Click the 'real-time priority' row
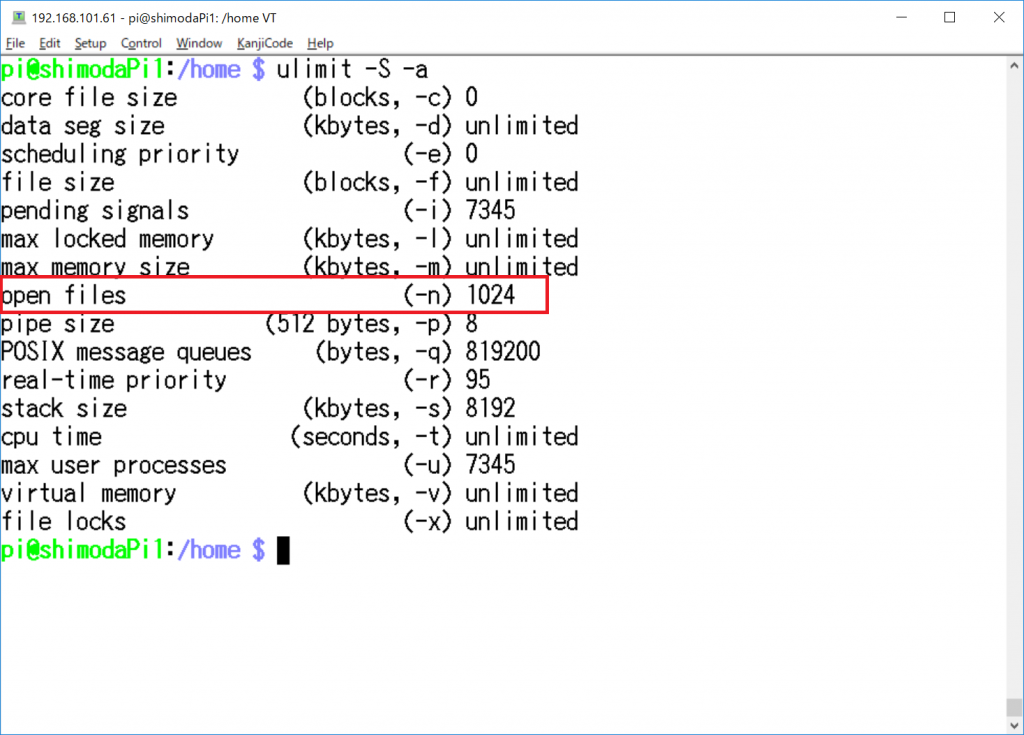 point(245,380)
